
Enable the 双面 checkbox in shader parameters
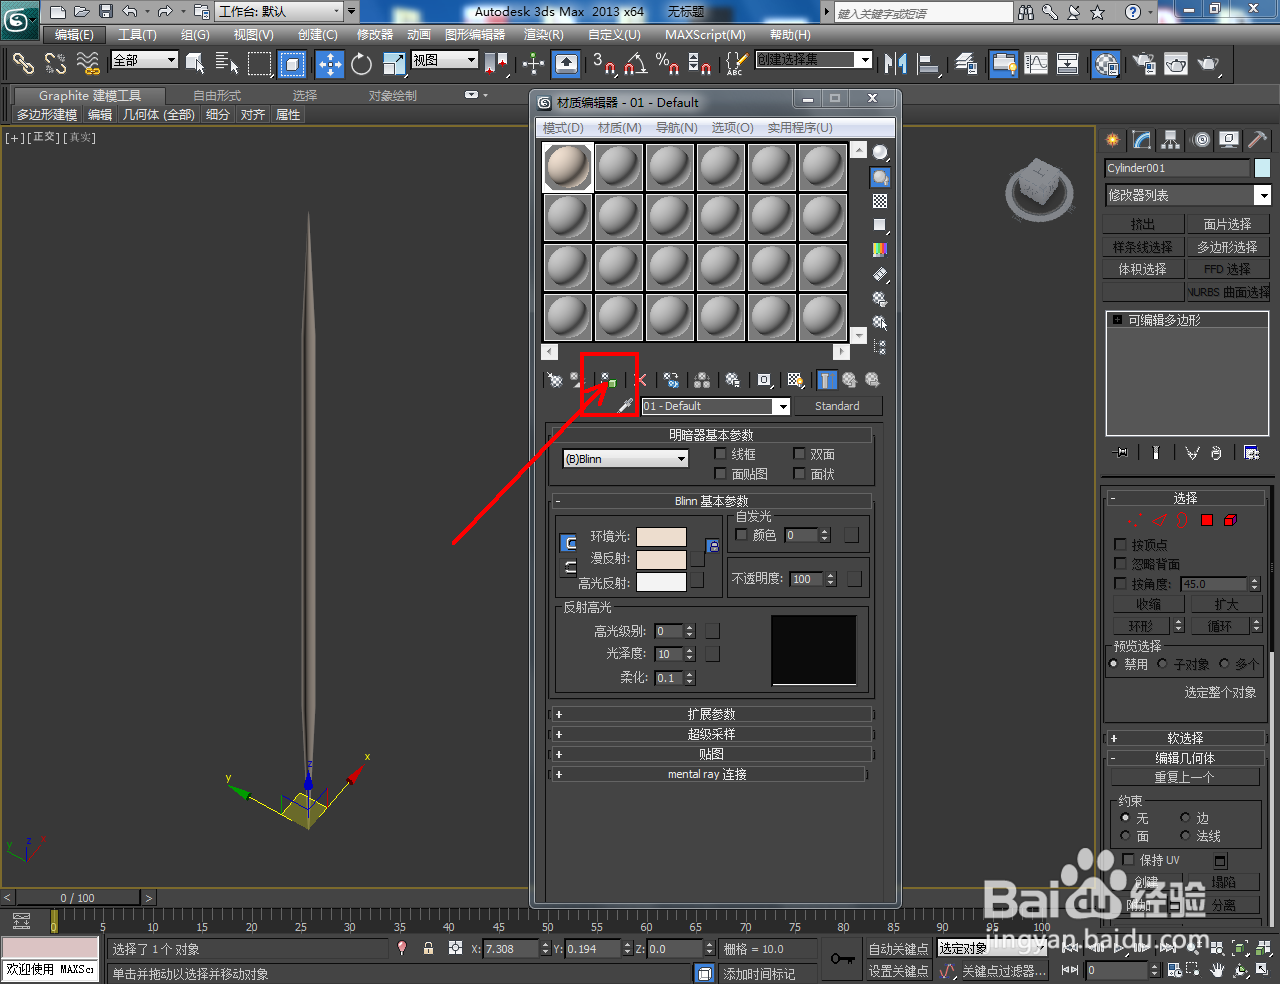[797, 454]
